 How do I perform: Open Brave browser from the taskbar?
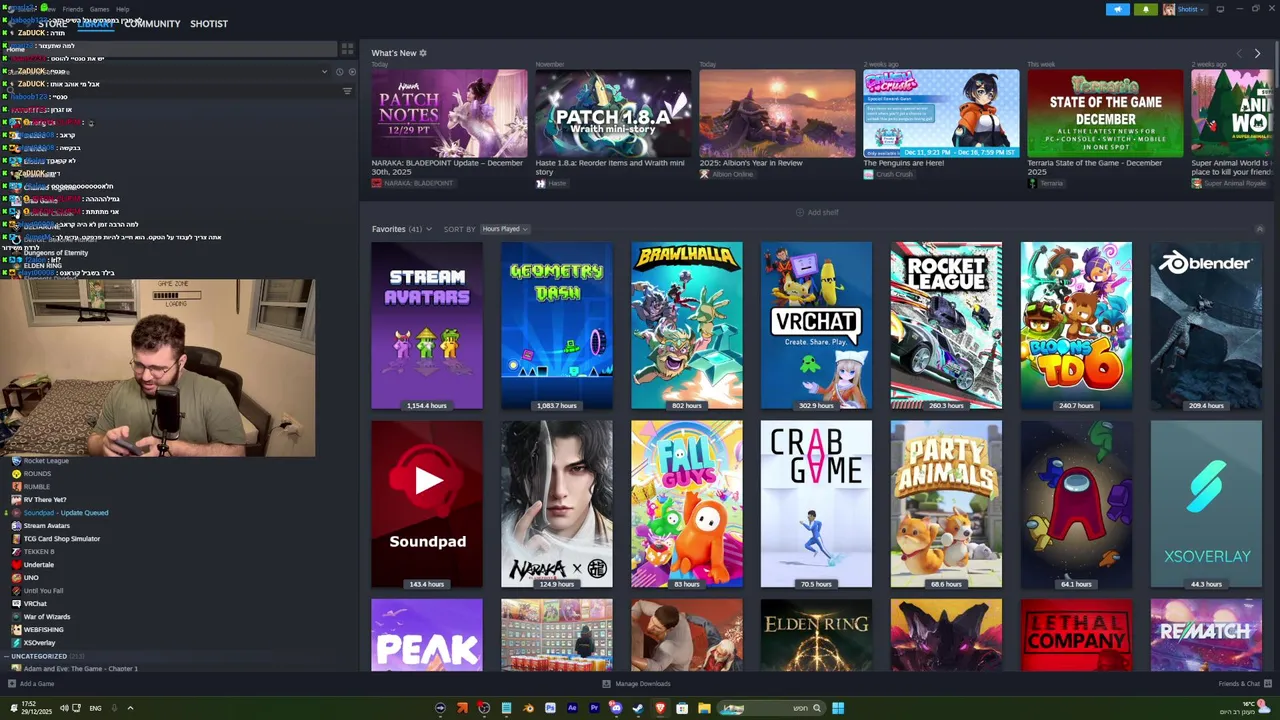pos(660,708)
